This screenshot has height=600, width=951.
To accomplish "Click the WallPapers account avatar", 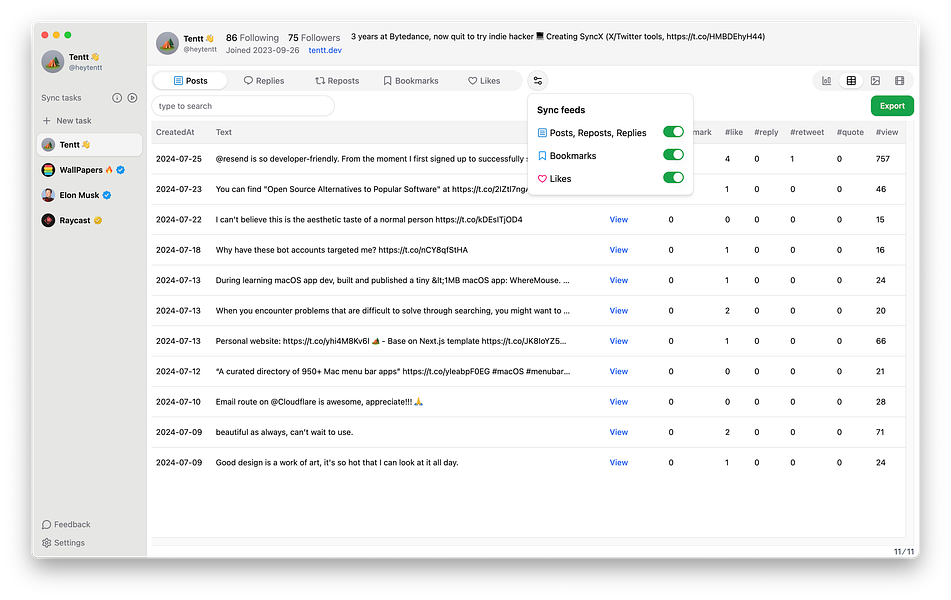I will click(48, 170).
